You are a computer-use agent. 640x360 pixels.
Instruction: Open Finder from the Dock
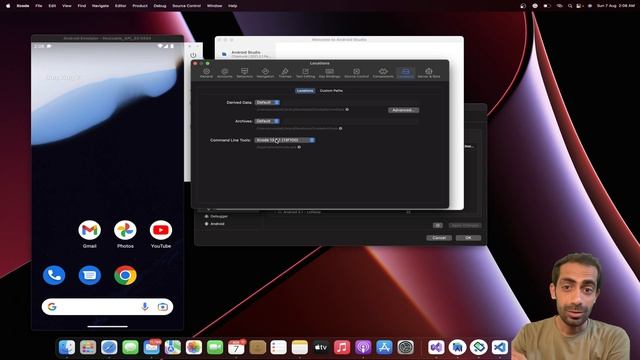[67, 347]
